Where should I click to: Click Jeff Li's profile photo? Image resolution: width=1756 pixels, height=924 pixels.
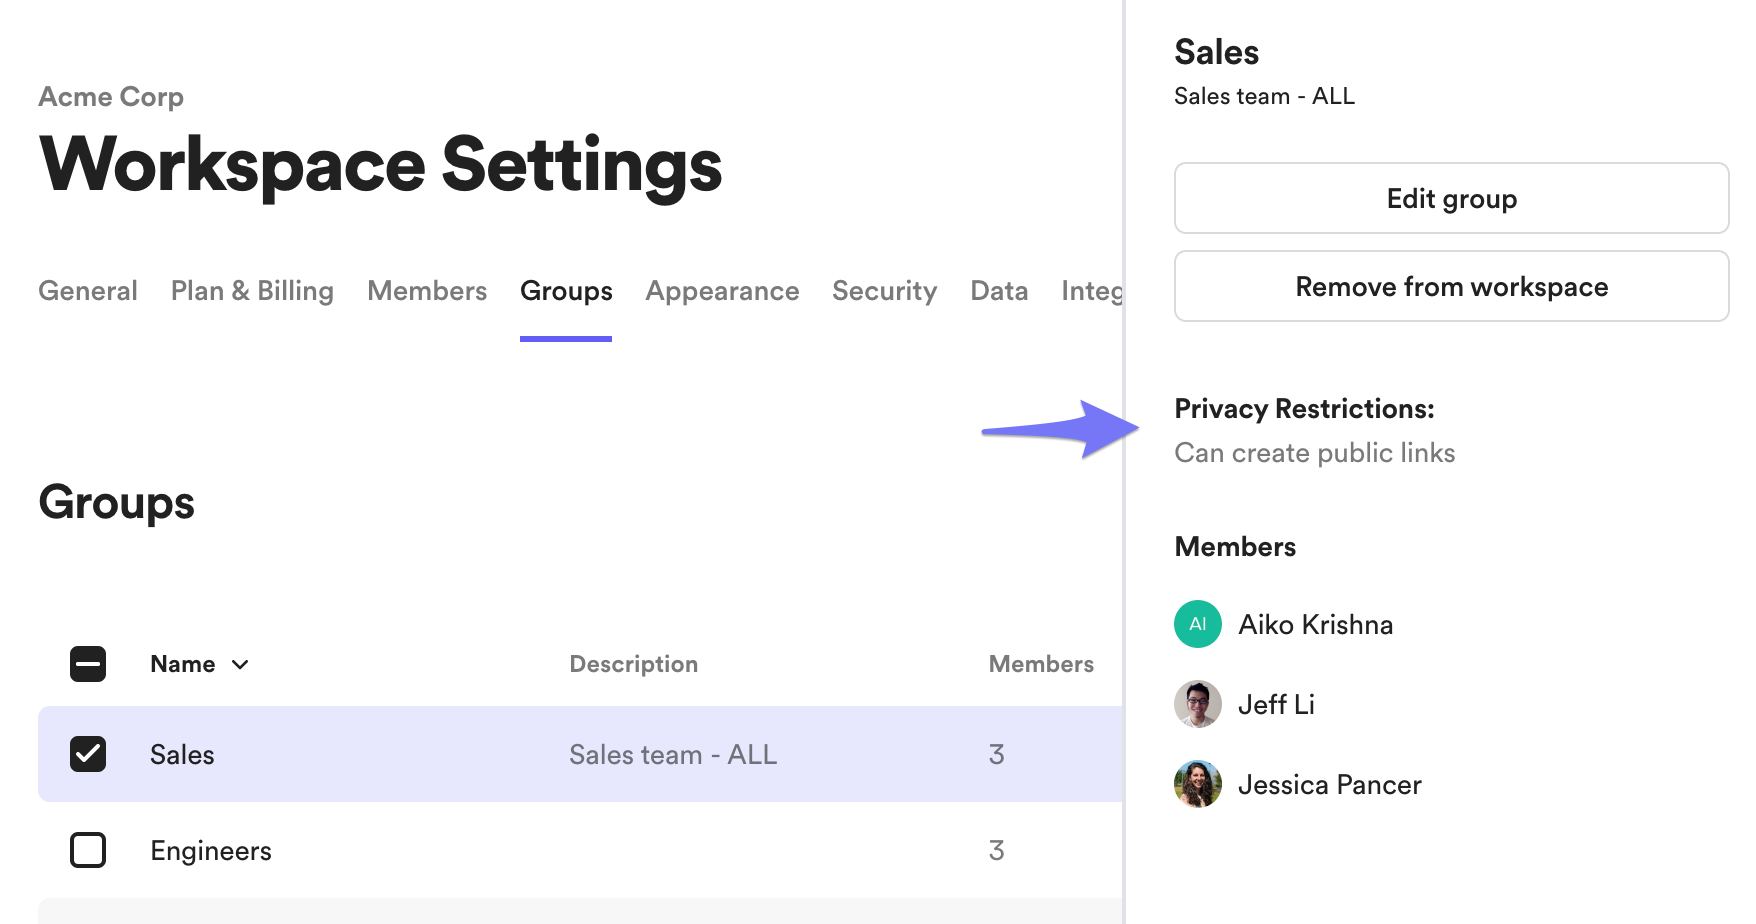coord(1197,704)
